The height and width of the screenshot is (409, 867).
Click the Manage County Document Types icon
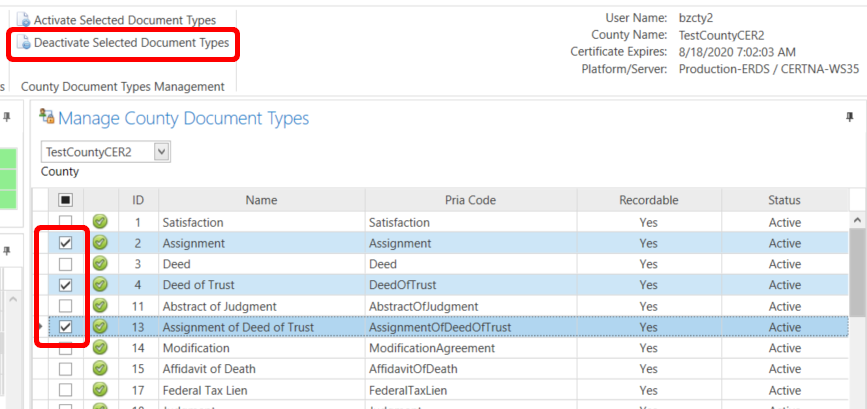click(46, 118)
